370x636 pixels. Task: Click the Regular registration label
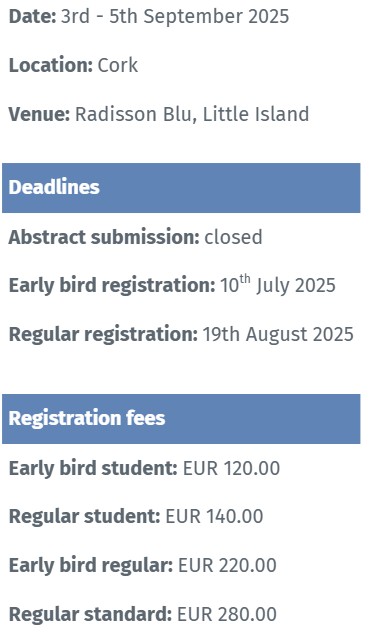point(103,335)
